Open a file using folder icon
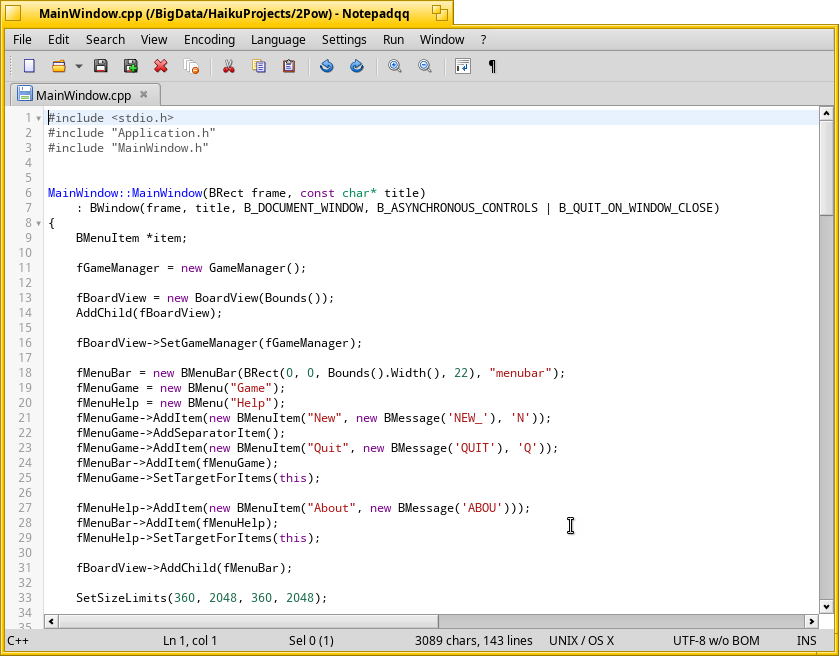839x656 pixels. pyautogui.click(x=58, y=66)
